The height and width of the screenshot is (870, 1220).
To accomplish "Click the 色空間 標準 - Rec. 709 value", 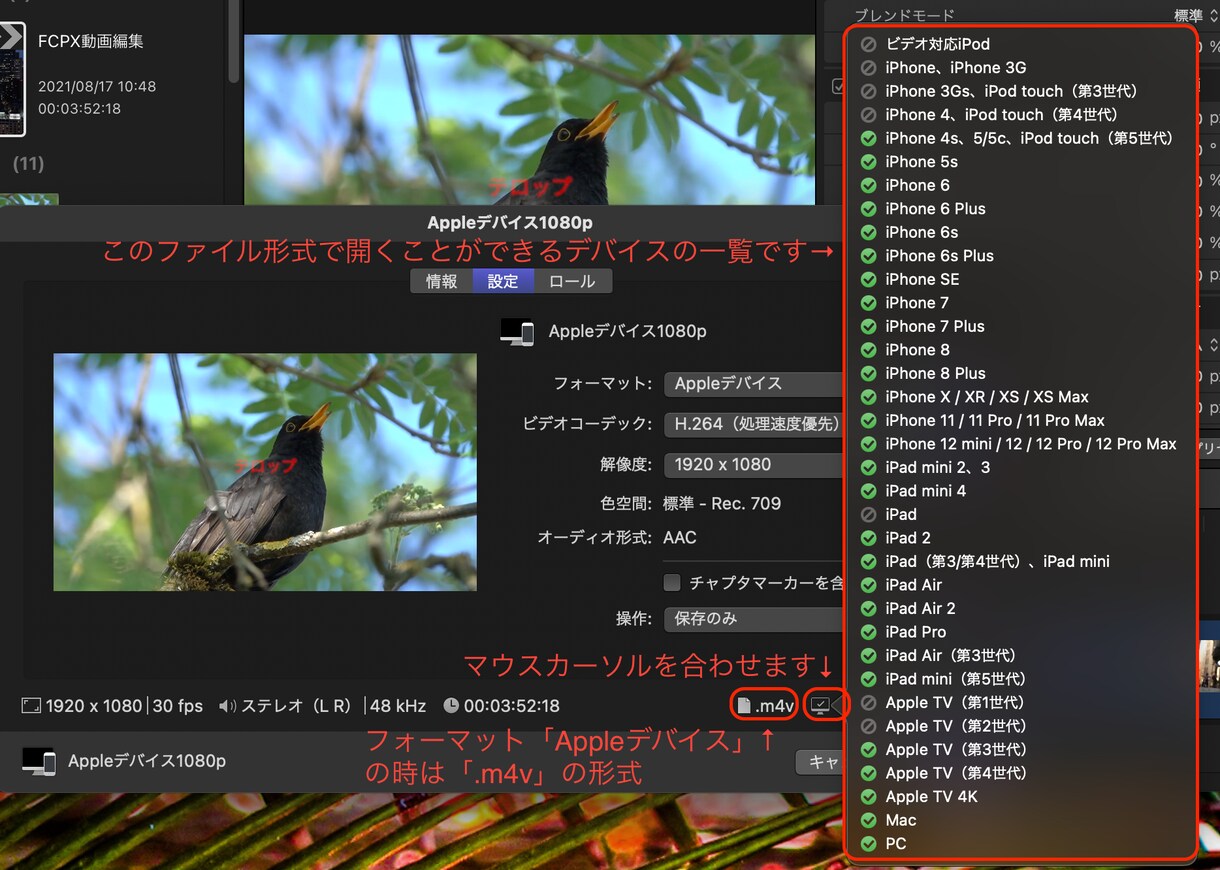I will 722,504.
